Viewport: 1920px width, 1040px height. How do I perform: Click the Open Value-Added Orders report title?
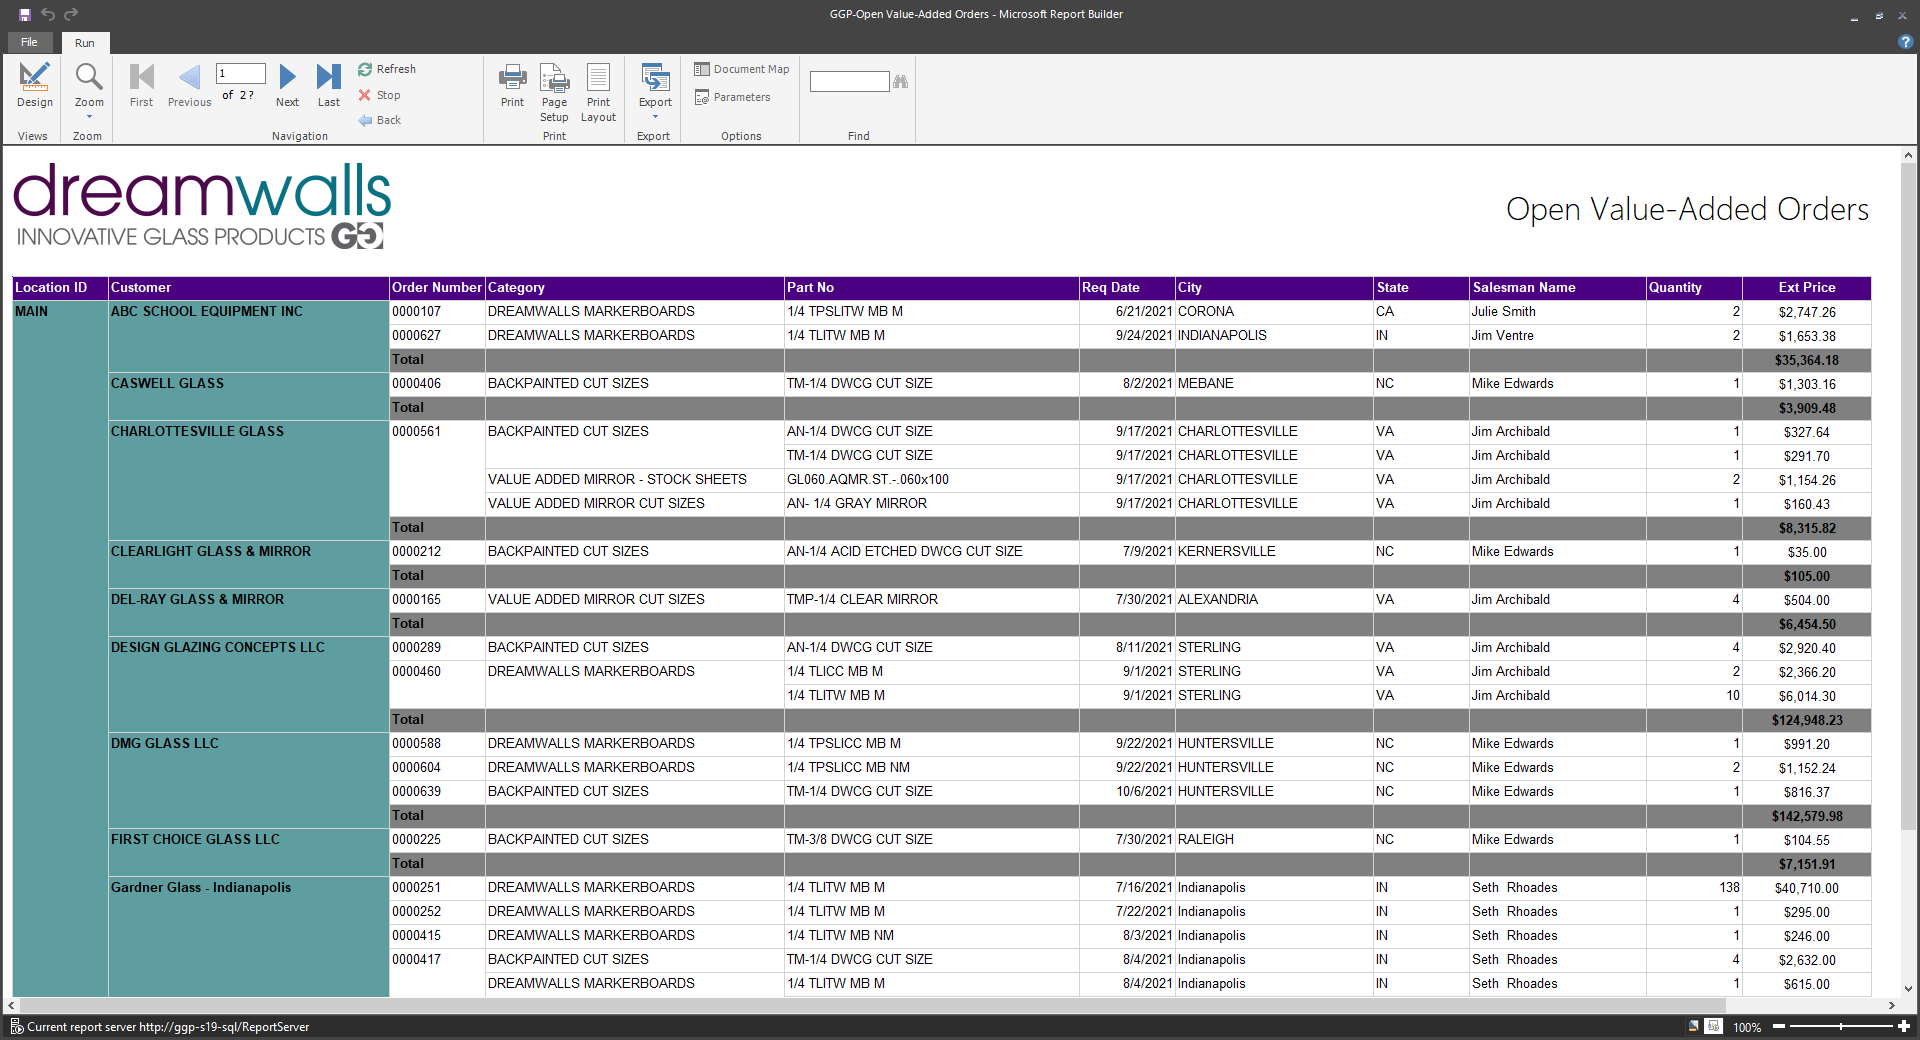click(1687, 210)
